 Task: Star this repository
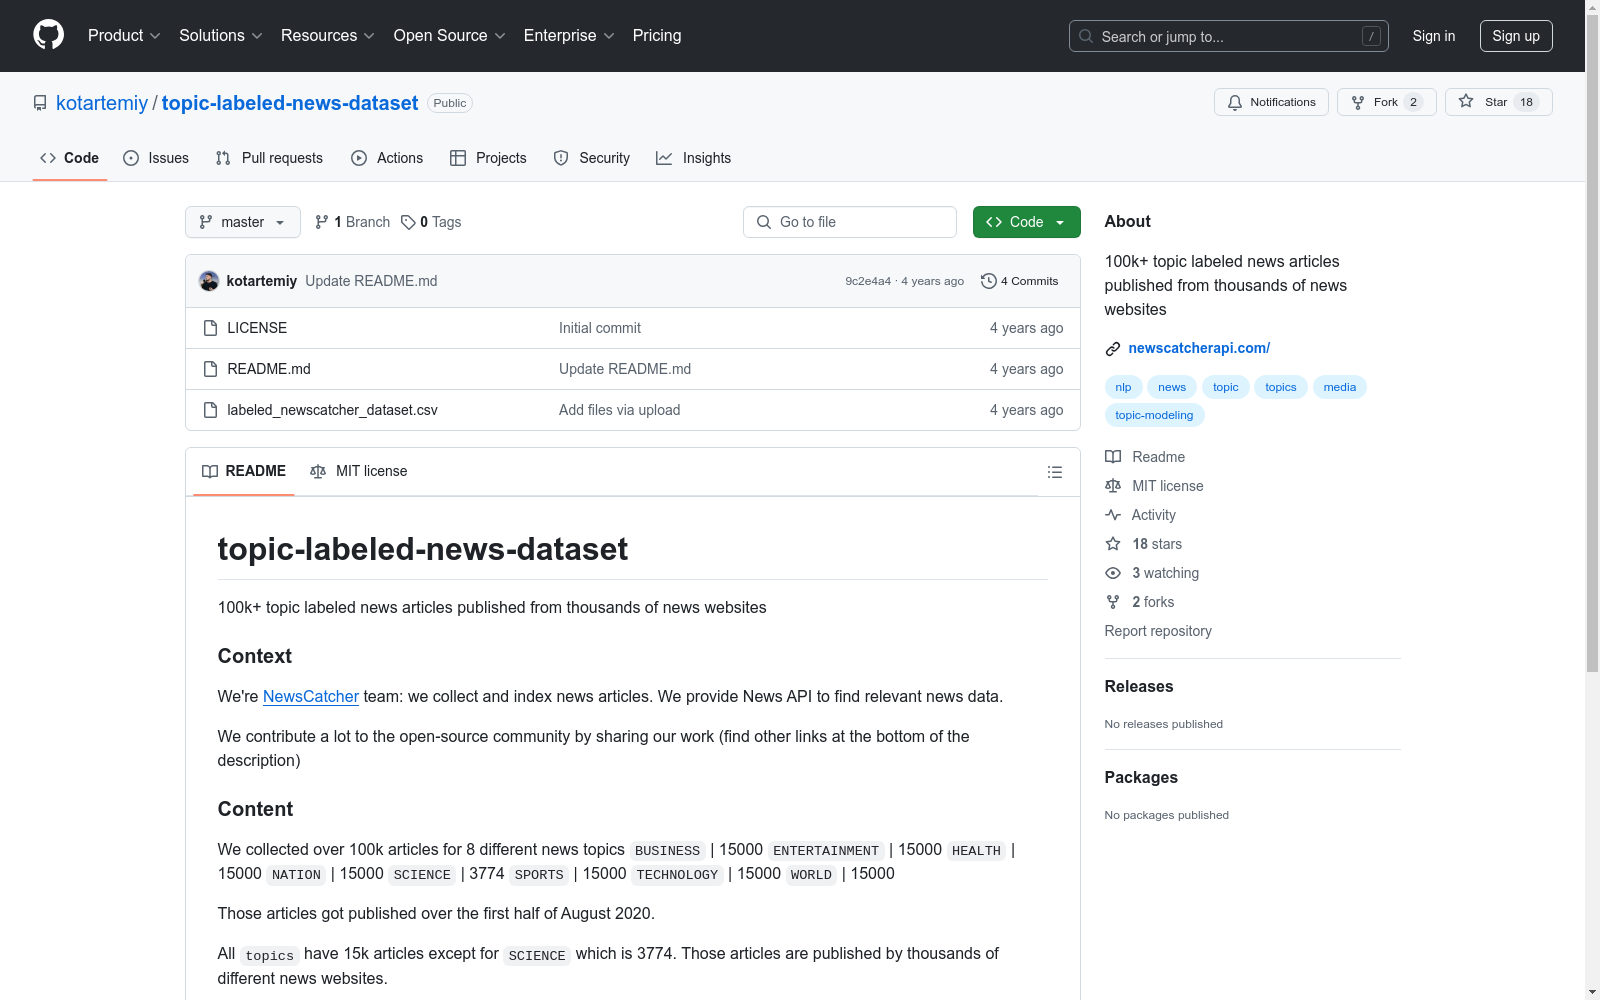1498,102
